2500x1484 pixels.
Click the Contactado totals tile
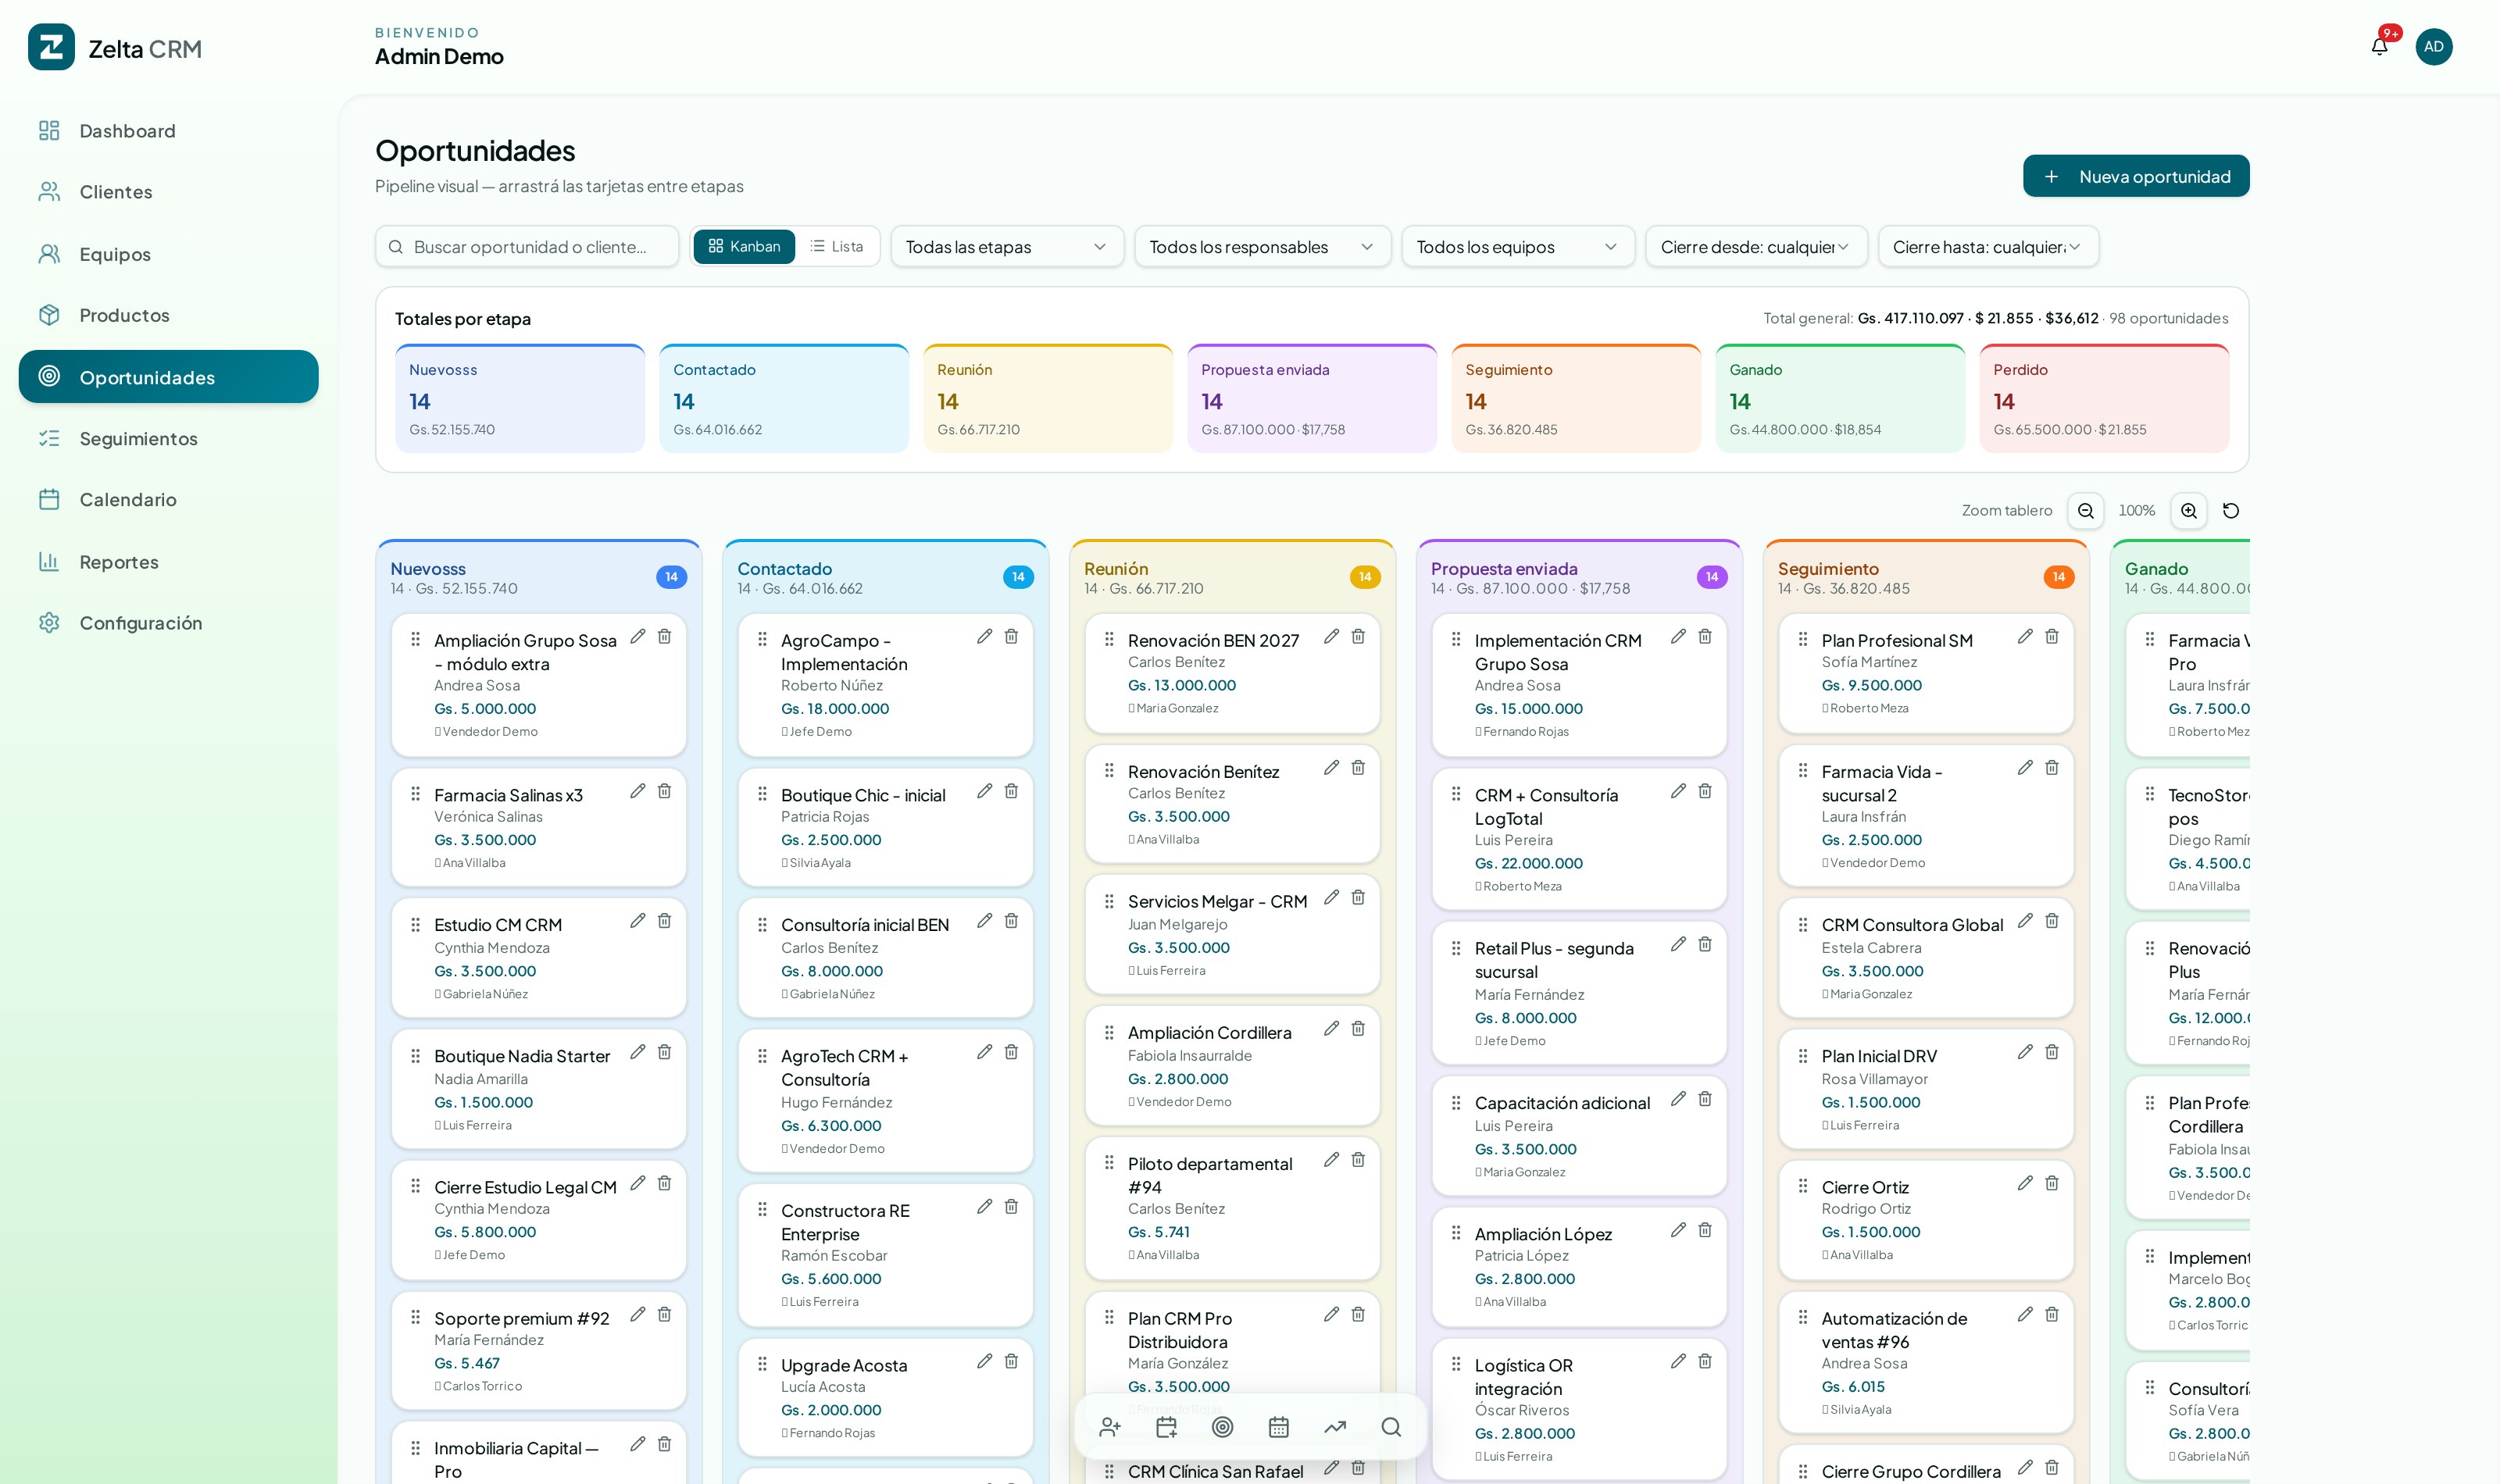pyautogui.click(x=784, y=398)
